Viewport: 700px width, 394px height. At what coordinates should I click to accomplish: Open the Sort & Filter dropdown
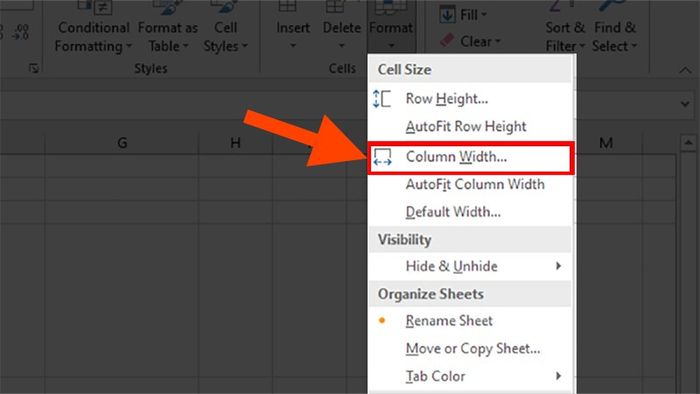pyautogui.click(x=565, y=36)
